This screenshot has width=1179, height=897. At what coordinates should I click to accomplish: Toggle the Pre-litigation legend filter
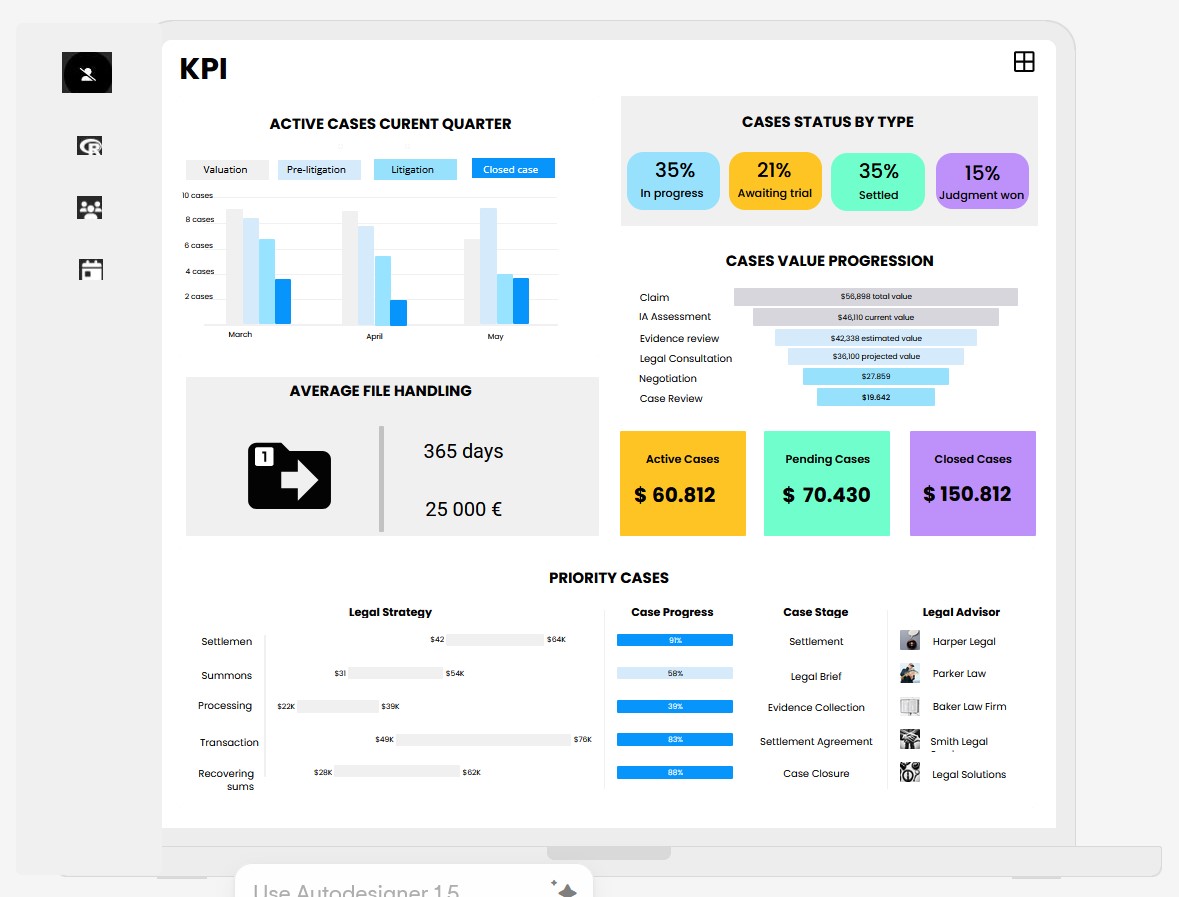pos(317,169)
